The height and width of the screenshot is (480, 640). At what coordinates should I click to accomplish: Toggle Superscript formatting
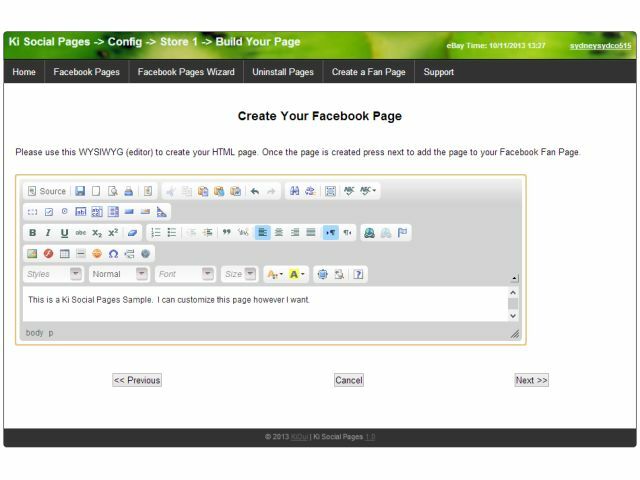point(113,233)
